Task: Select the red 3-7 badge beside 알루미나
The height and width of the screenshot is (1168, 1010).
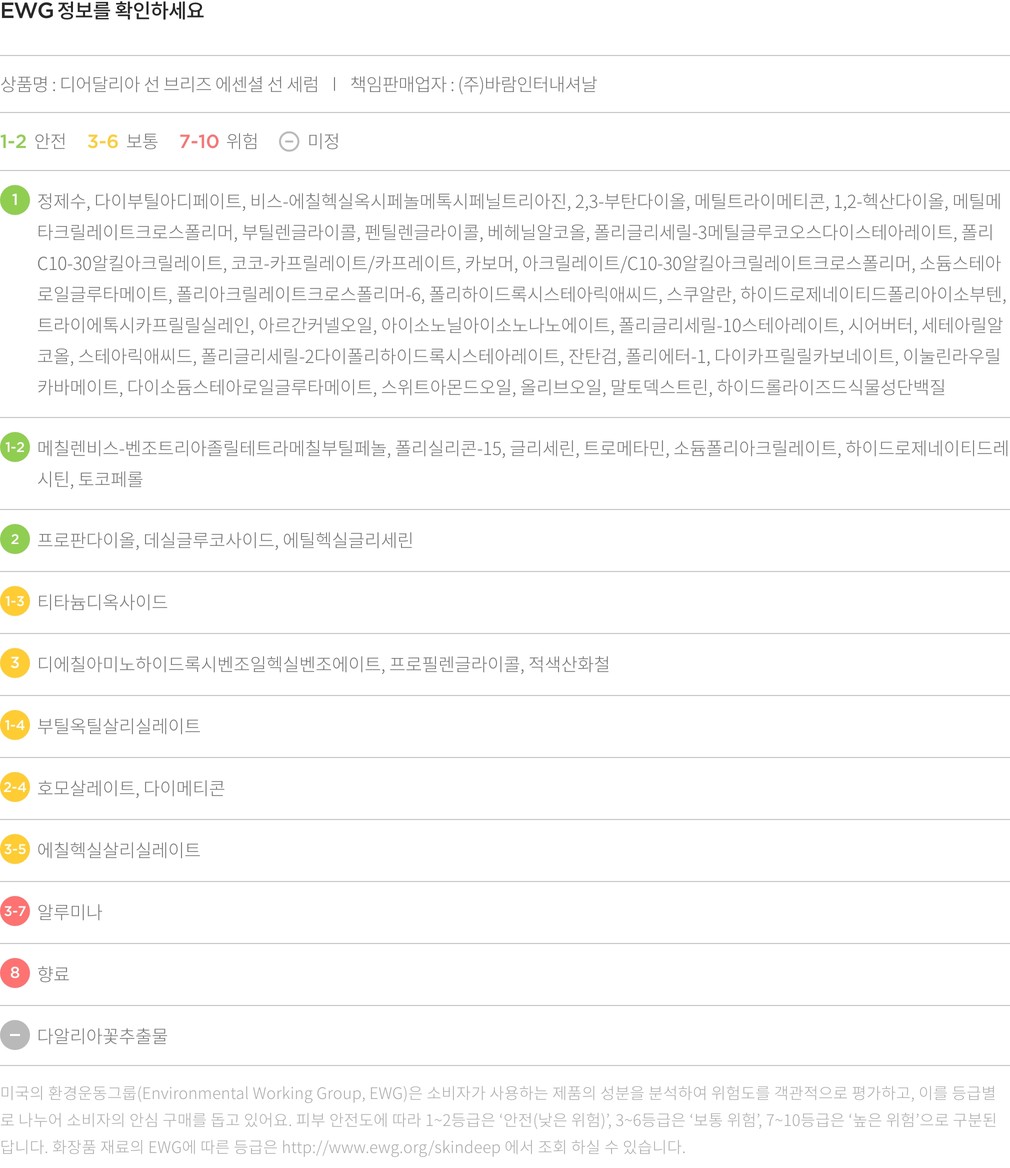Action: point(15,912)
